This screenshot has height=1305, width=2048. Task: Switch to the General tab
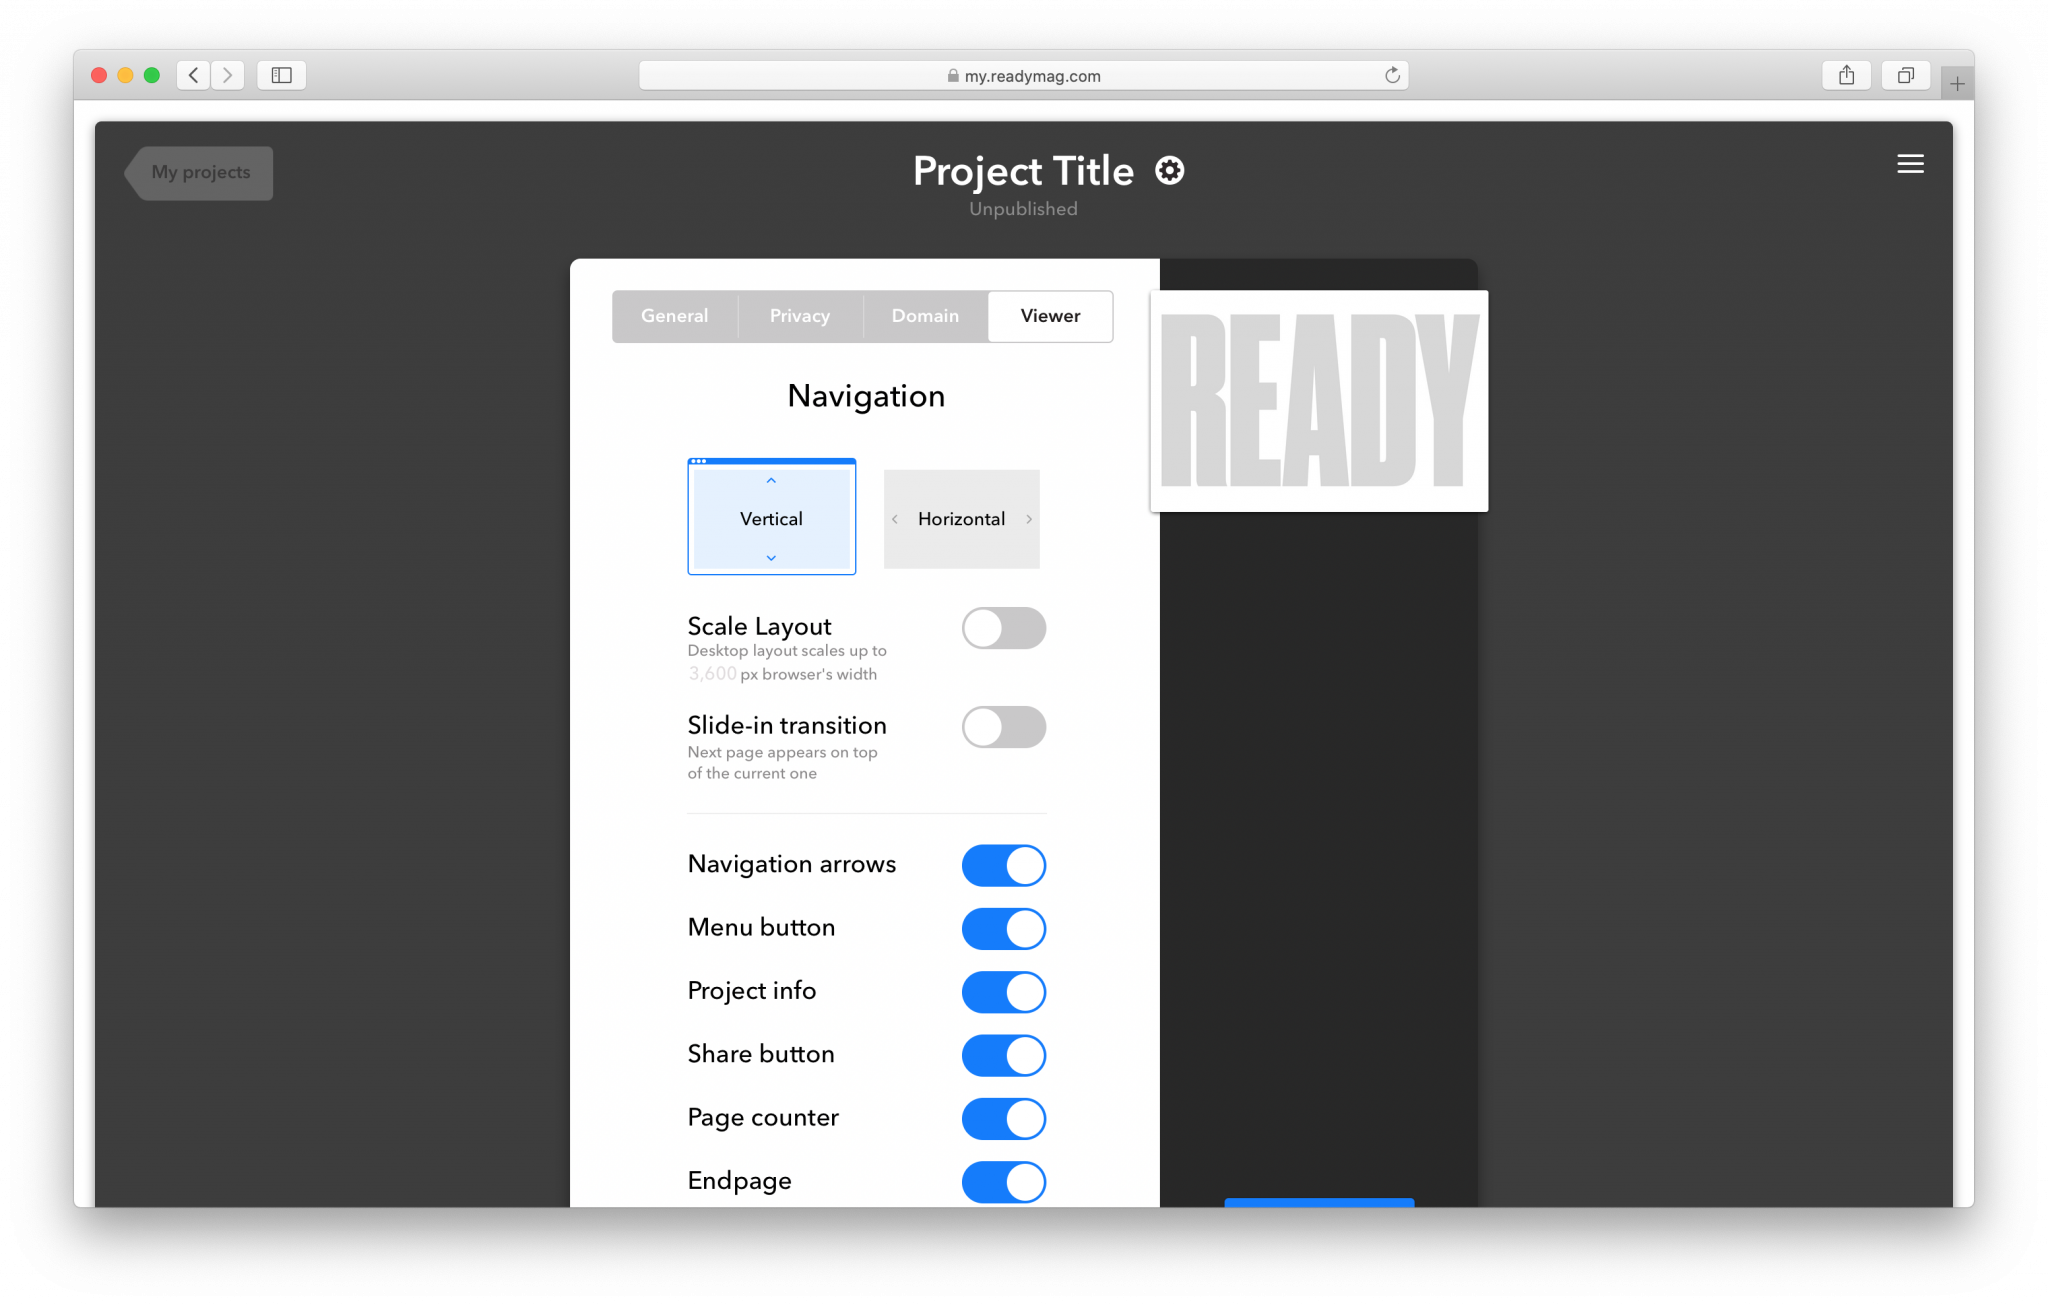[x=673, y=315]
